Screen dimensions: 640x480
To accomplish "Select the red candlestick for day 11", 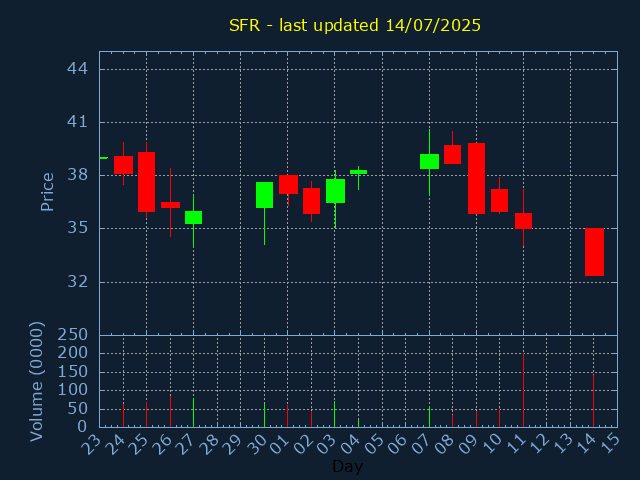I will click(x=523, y=221).
